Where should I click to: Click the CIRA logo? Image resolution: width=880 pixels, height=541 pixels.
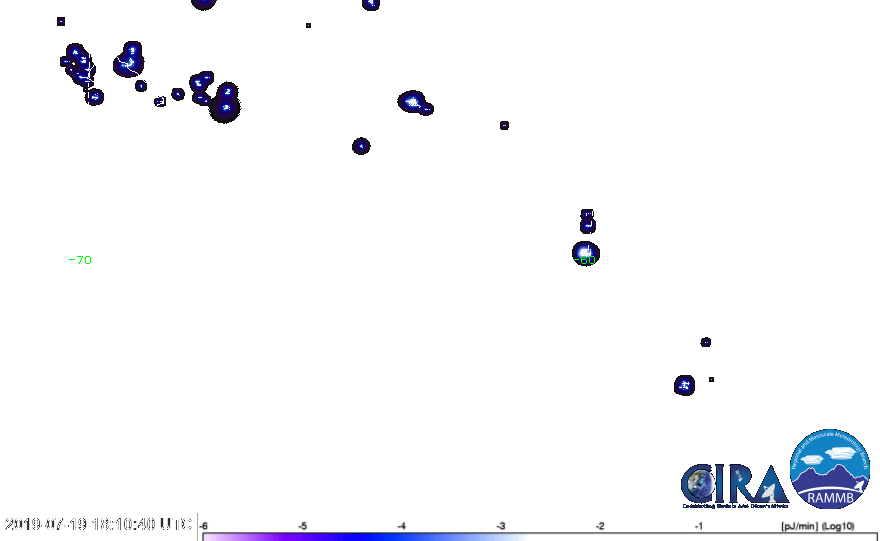tap(734, 485)
